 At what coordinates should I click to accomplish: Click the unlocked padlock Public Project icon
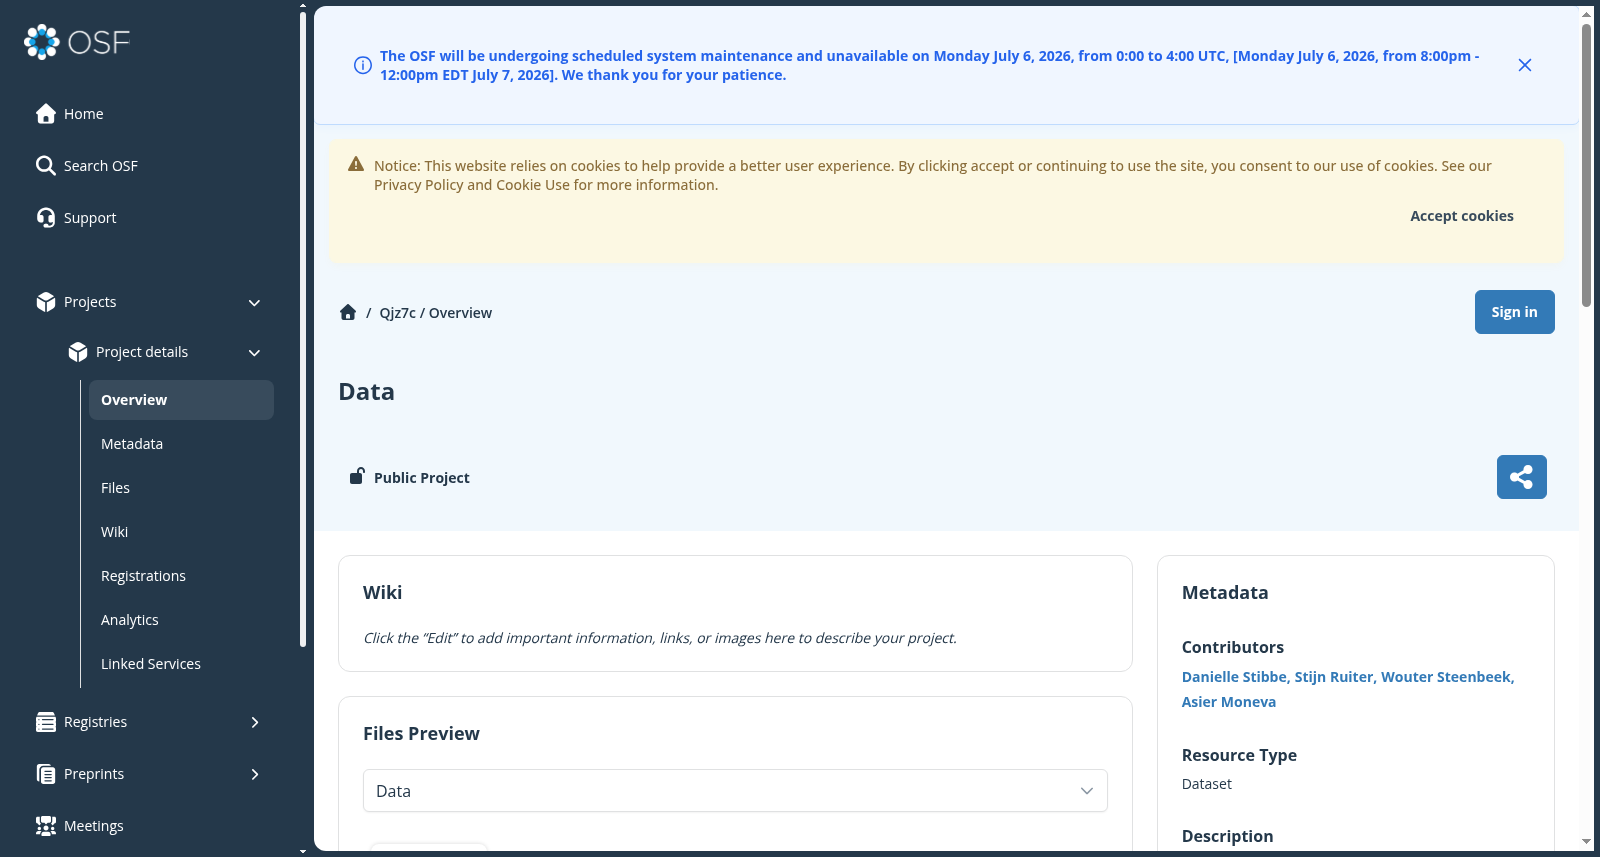click(356, 476)
